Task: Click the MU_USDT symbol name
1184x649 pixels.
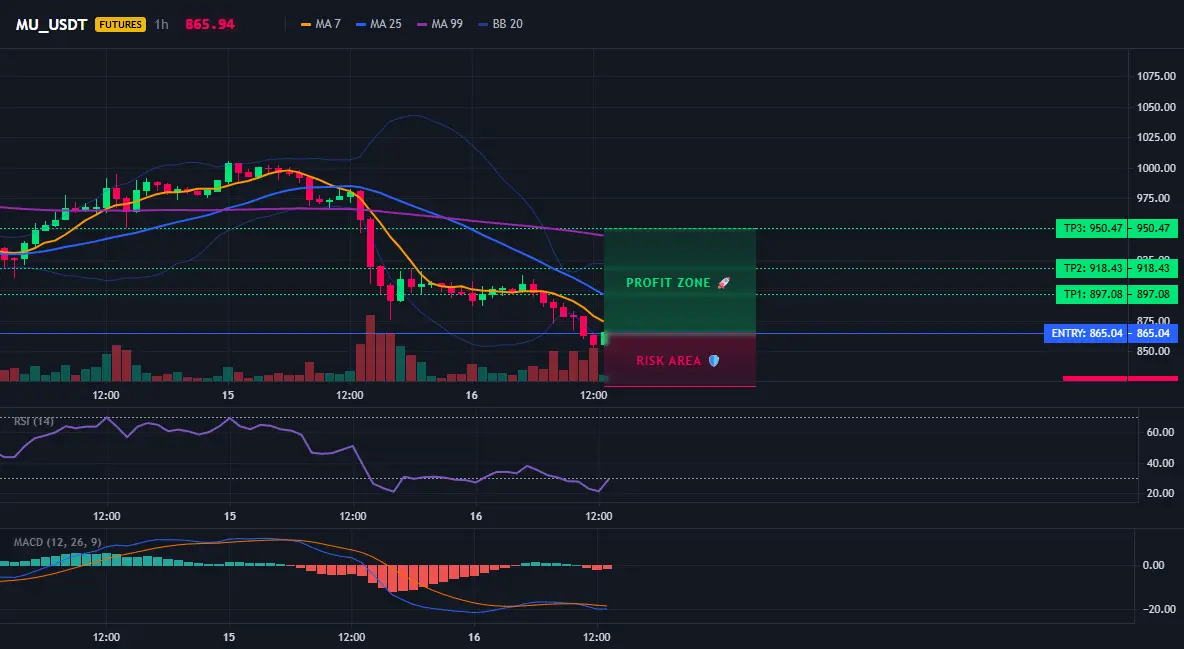Action: 51,24
